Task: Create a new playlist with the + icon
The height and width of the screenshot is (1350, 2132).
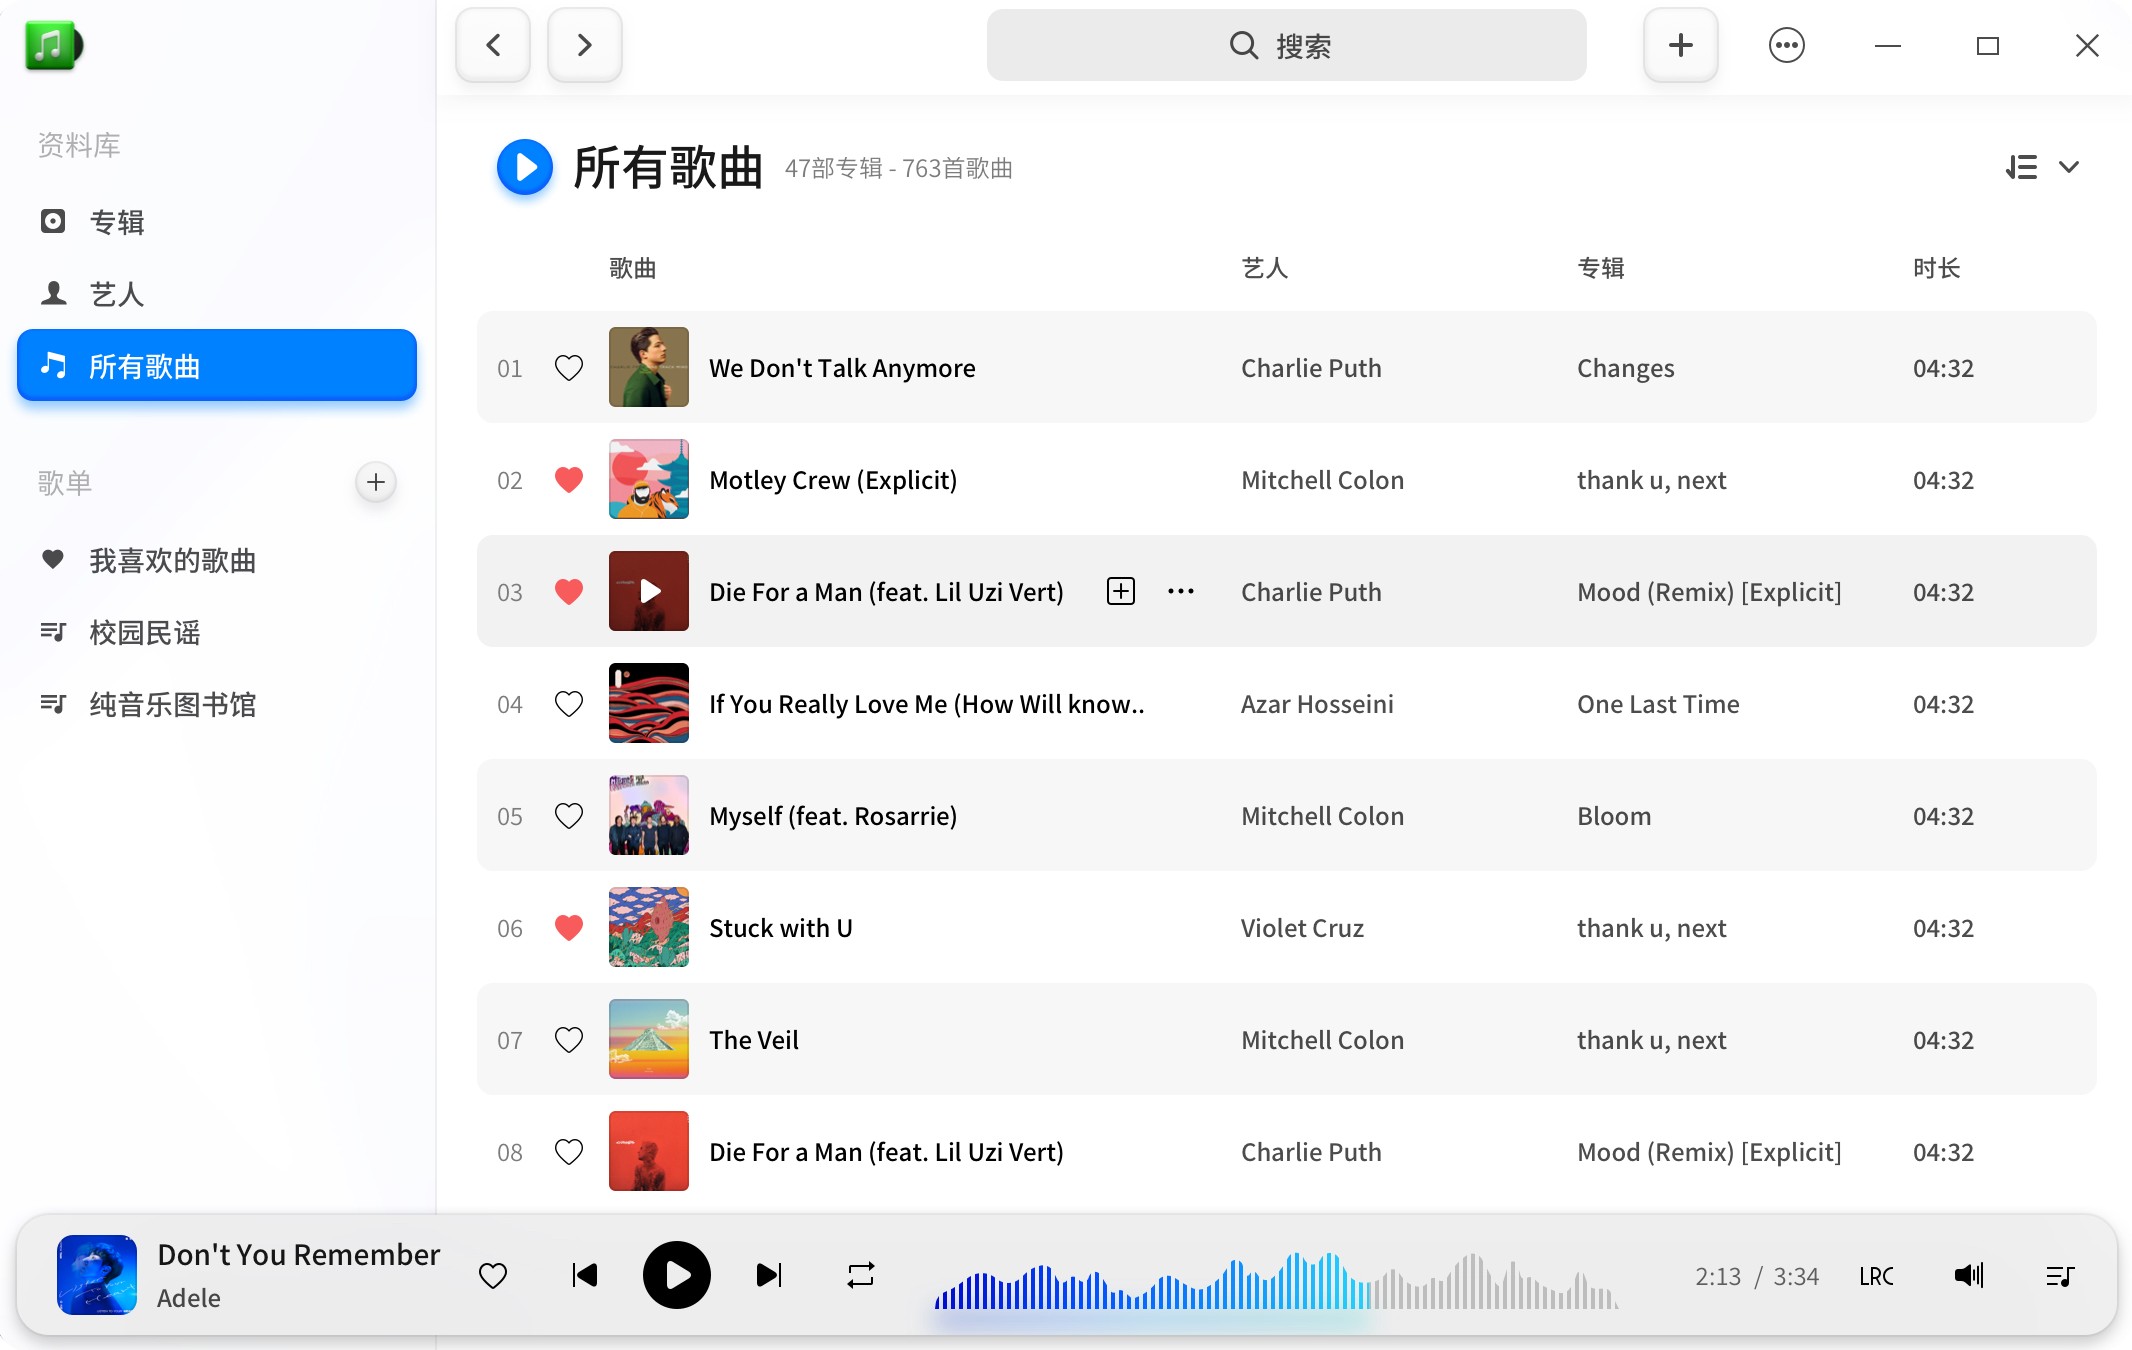Action: (x=375, y=482)
